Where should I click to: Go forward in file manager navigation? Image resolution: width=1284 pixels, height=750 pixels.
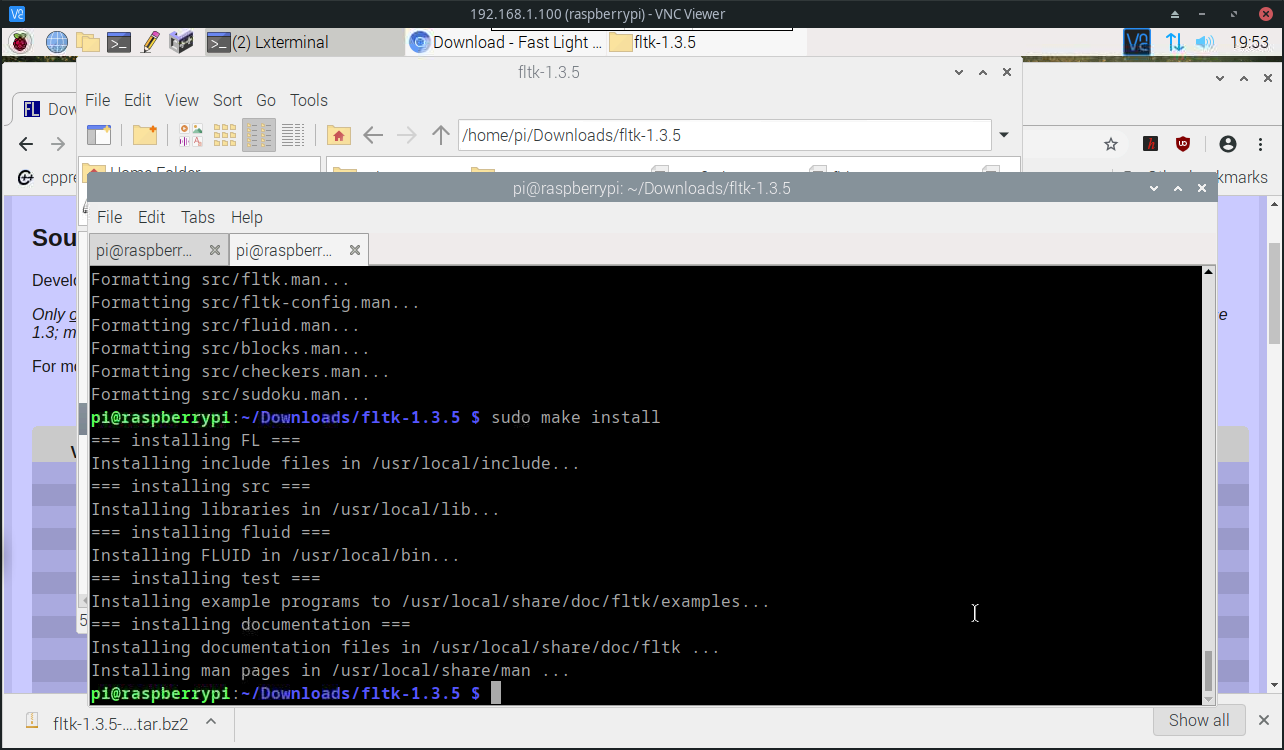pyautogui.click(x=407, y=135)
